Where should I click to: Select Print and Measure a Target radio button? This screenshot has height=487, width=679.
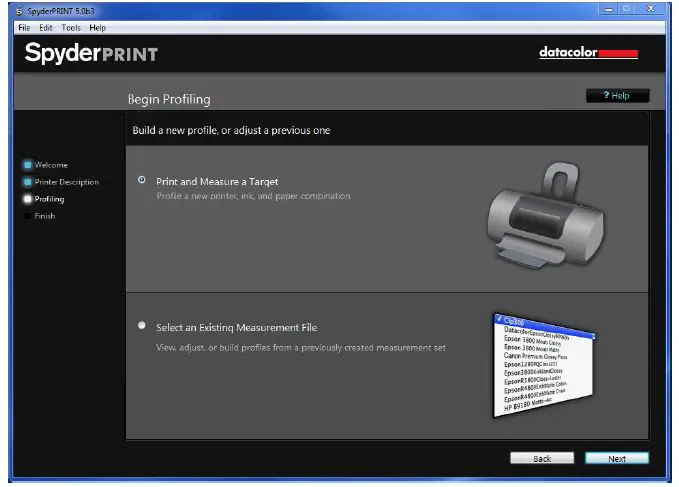(142, 180)
